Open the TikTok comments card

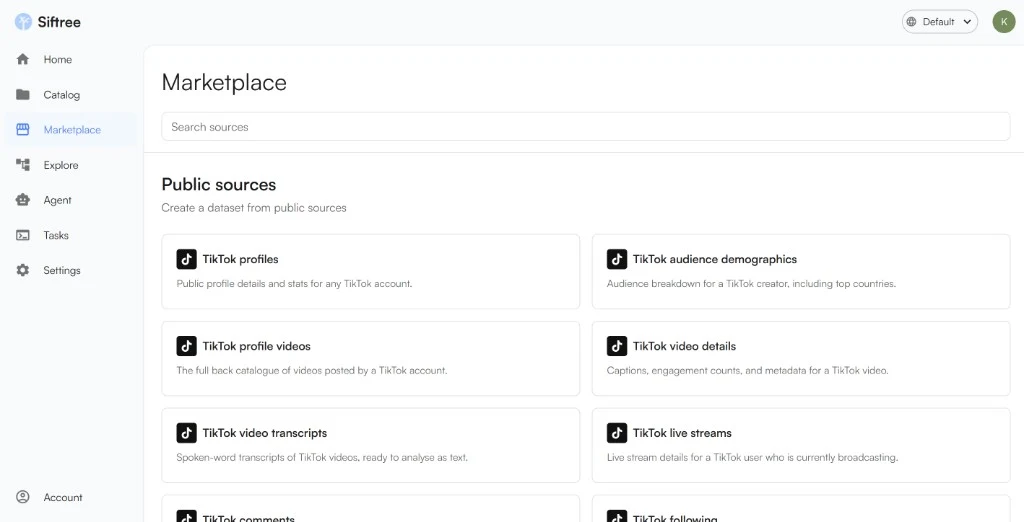pos(371,508)
